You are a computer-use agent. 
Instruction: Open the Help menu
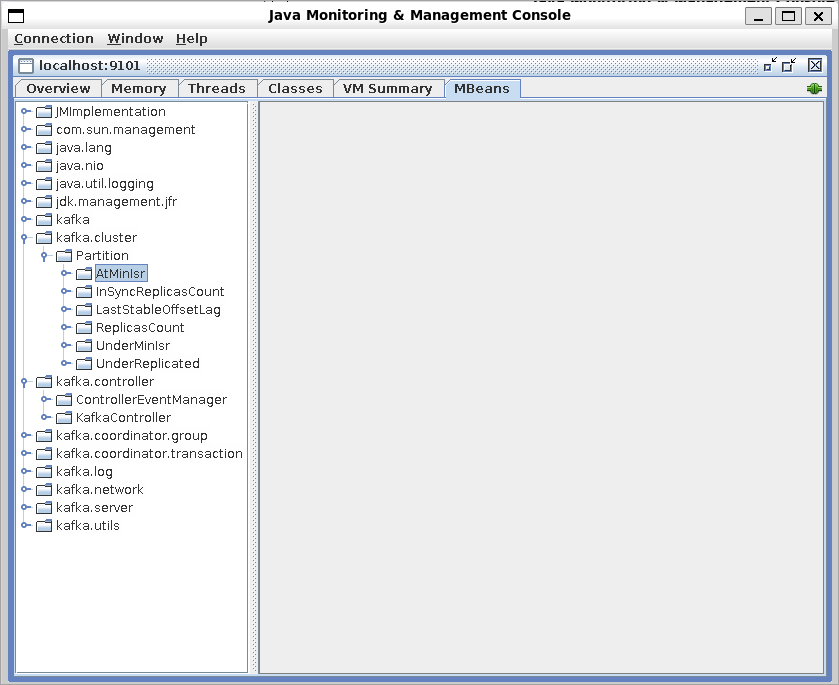click(x=191, y=39)
